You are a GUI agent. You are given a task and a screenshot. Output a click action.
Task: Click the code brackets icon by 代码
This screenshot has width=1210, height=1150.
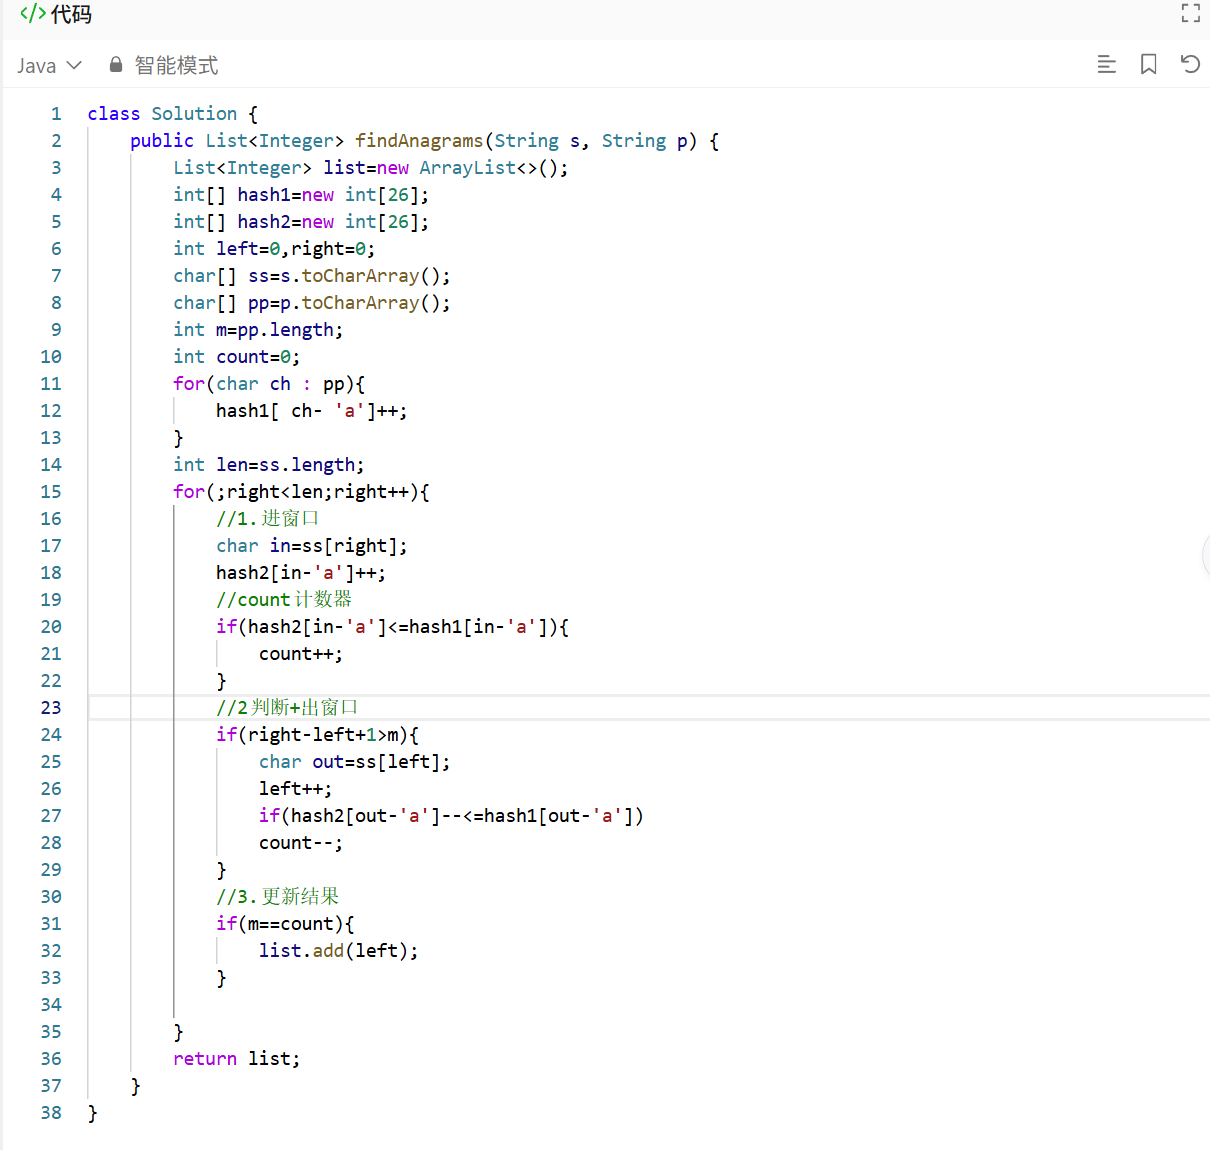coord(33,14)
